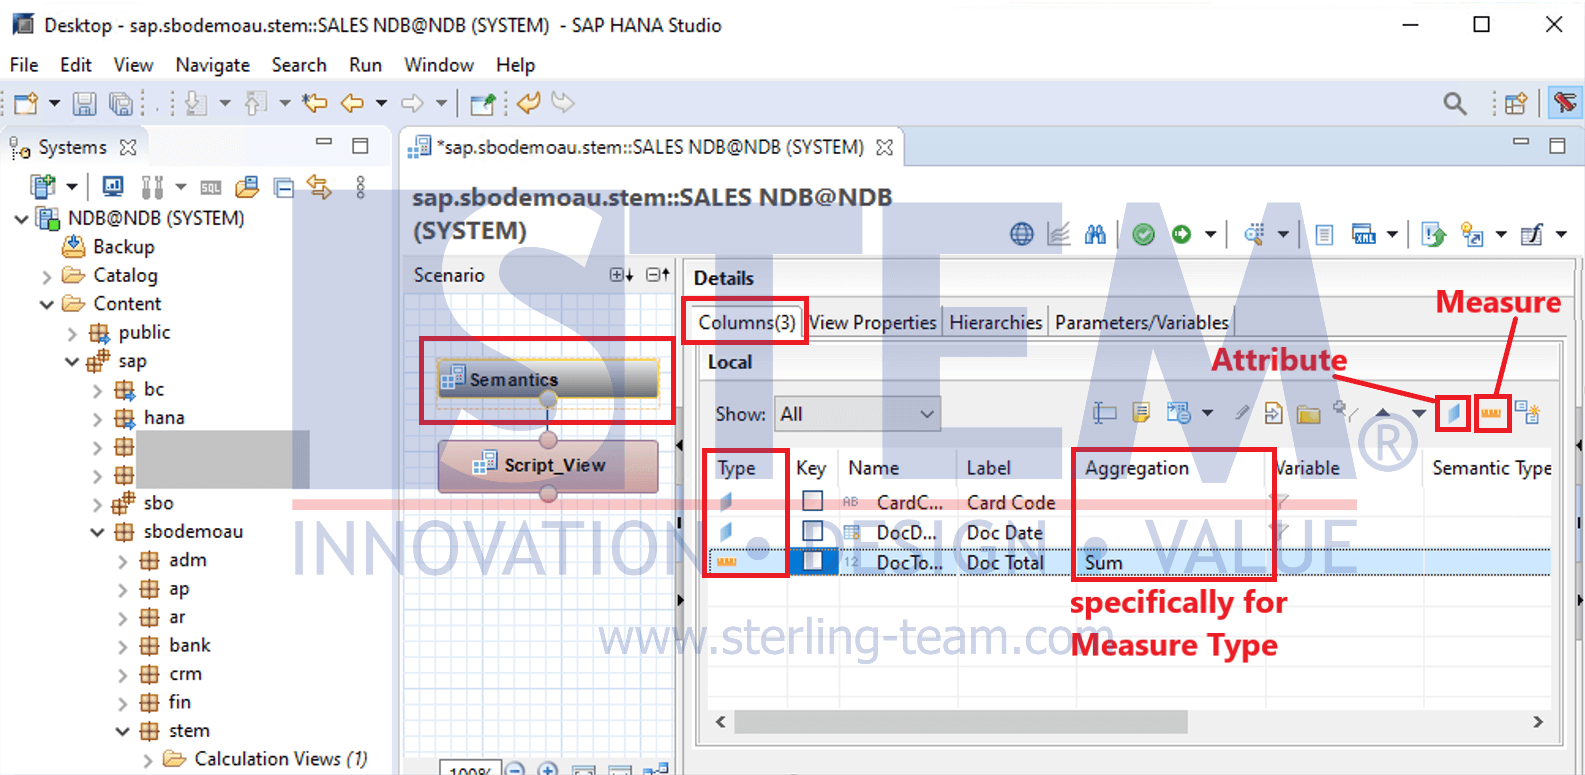Image resolution: width=1585 pixels, height=775 pixels.
Task: Open the File menu
Action: pos(24,65)
